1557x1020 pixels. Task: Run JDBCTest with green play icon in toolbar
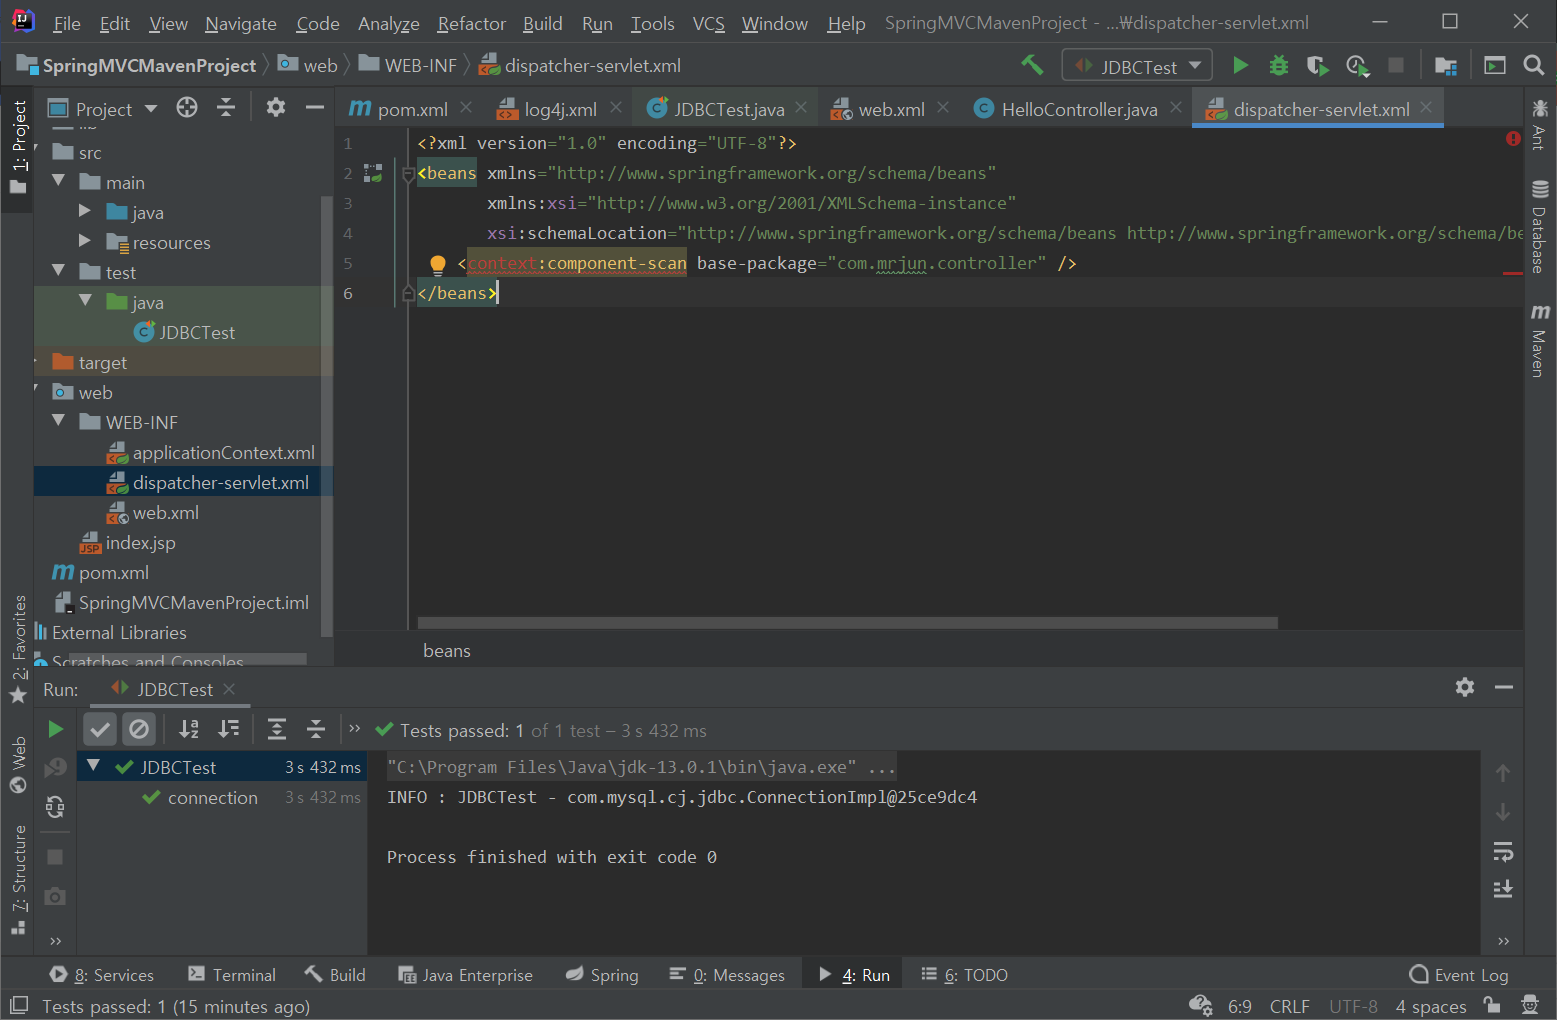click(x=1240, y=66)
